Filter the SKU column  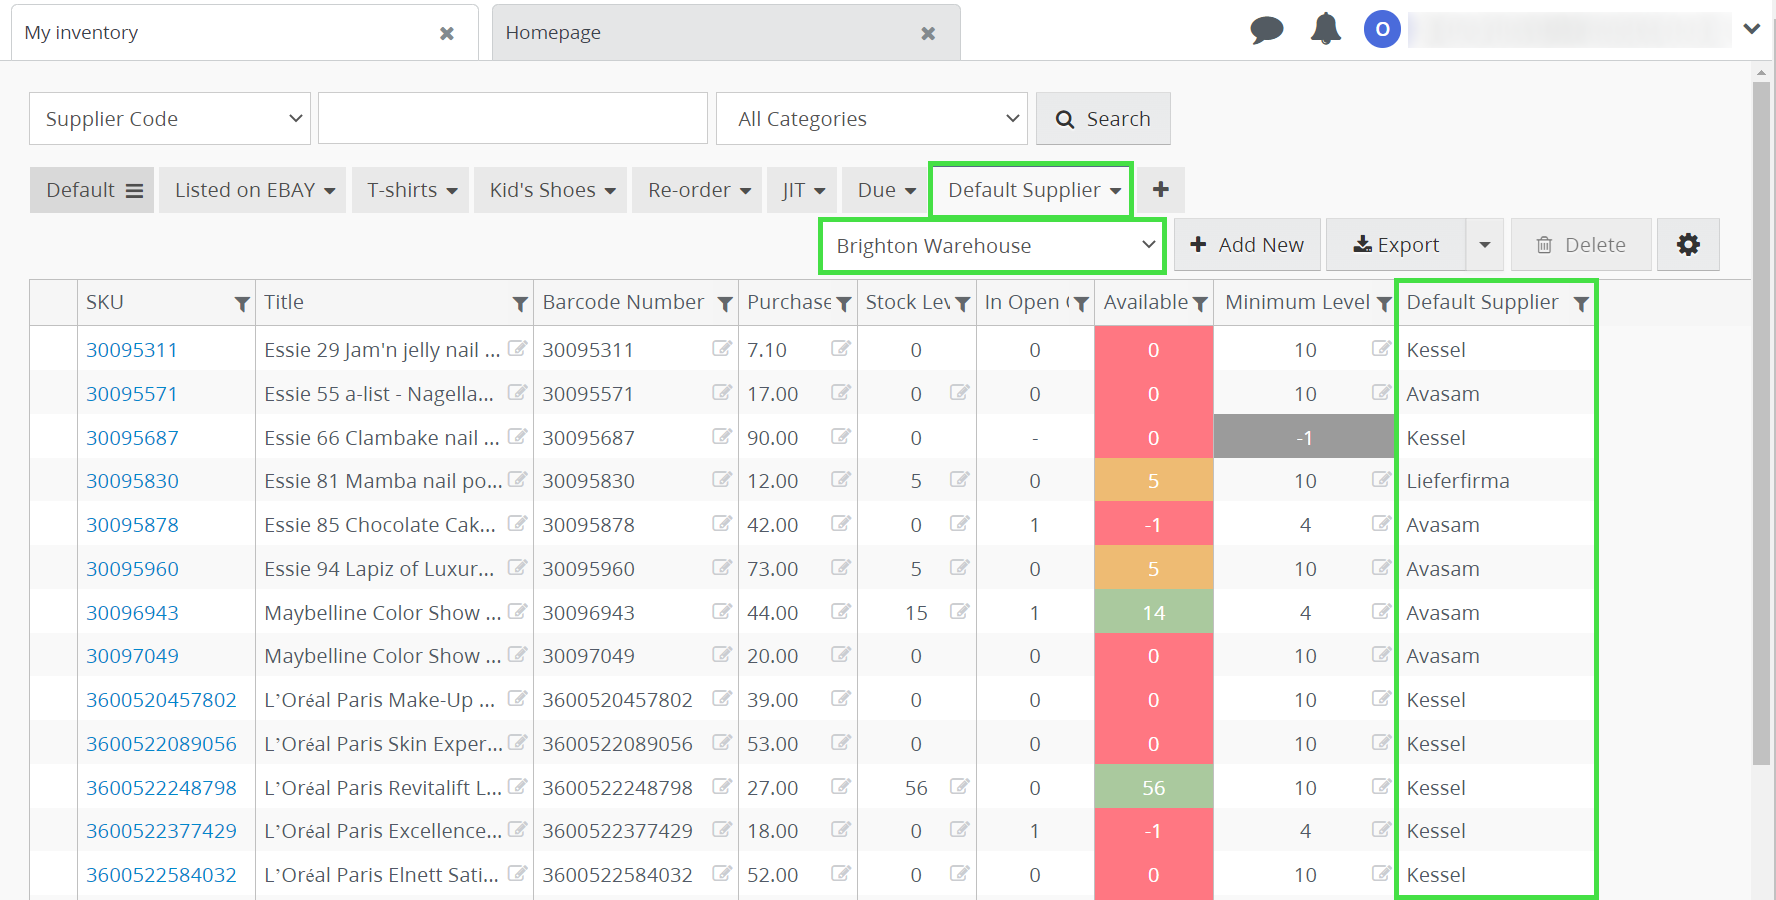[x=242, y=304]
